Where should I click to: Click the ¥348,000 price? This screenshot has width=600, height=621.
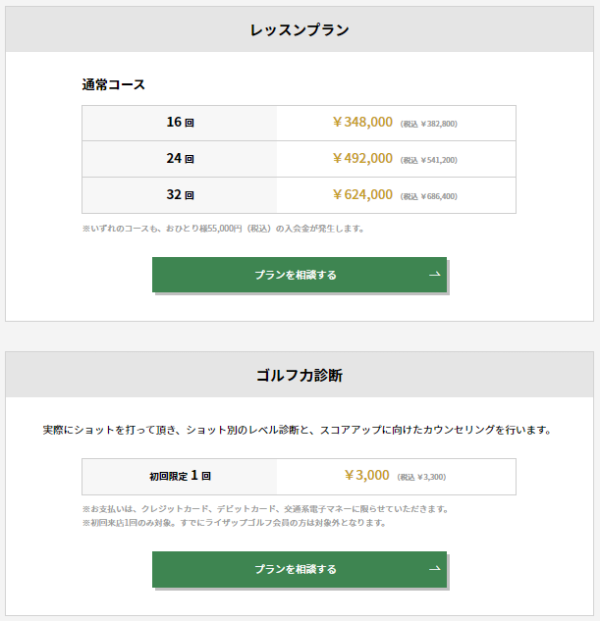click(x=363, y=122)
